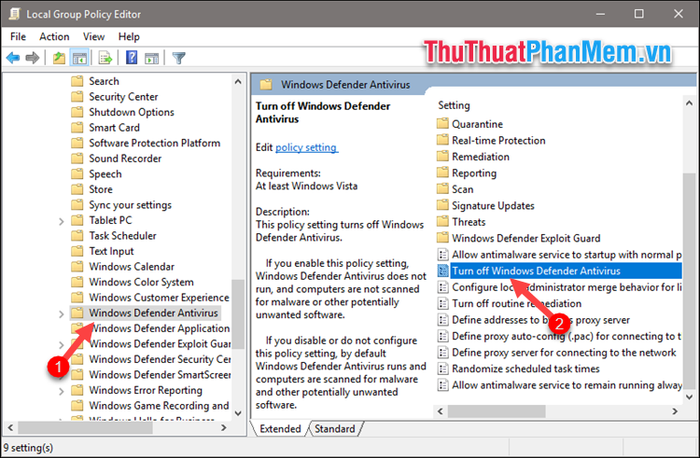Click the Setting column header
Screen dimensions: 700x458
pyautogui.click(x=454, y=105)
